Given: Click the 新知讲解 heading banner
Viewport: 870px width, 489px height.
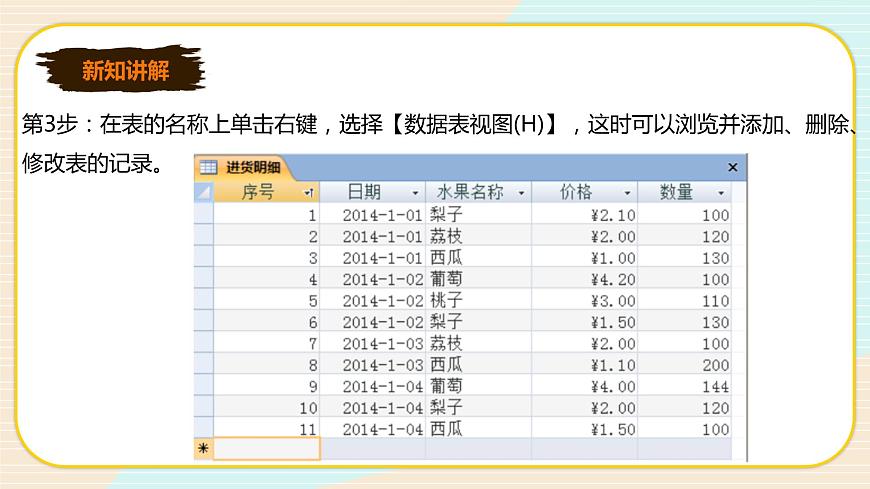Looking at the screenshot, I should click(121, 69).
